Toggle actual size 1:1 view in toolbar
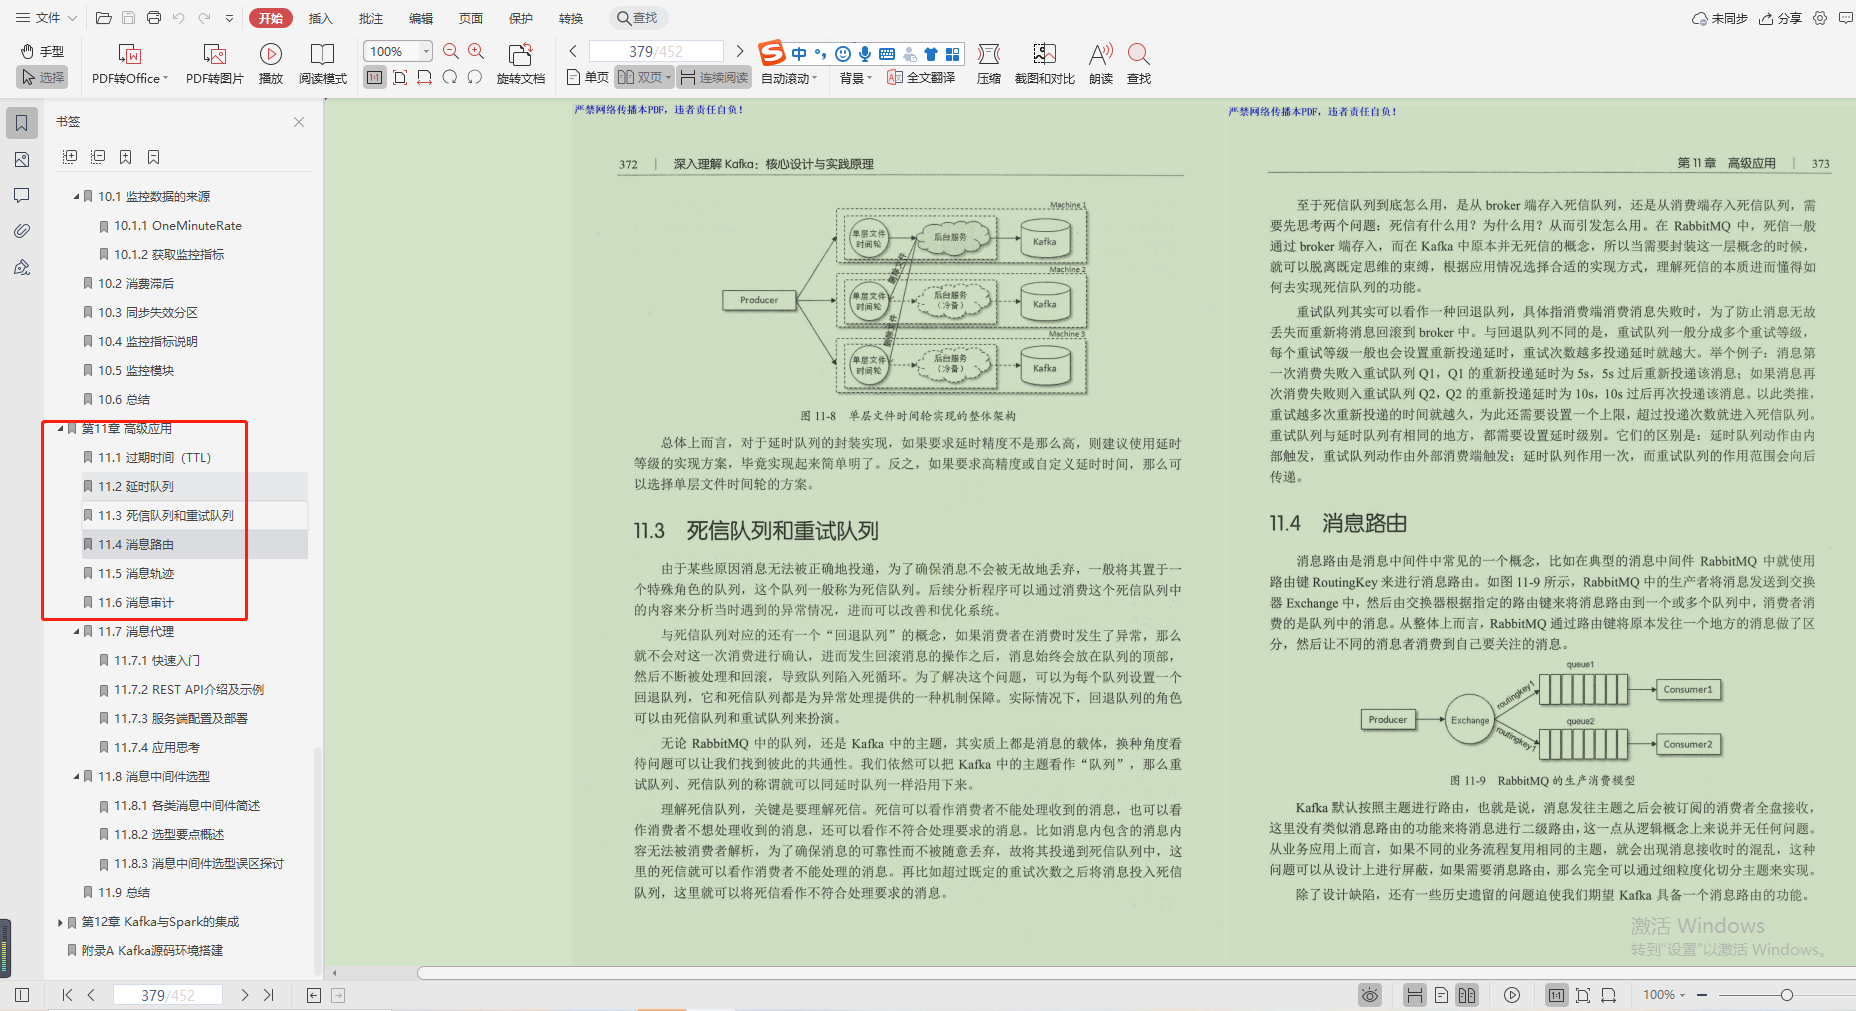This screenshot has height=1011, width=1856. [x=374, y=77]
